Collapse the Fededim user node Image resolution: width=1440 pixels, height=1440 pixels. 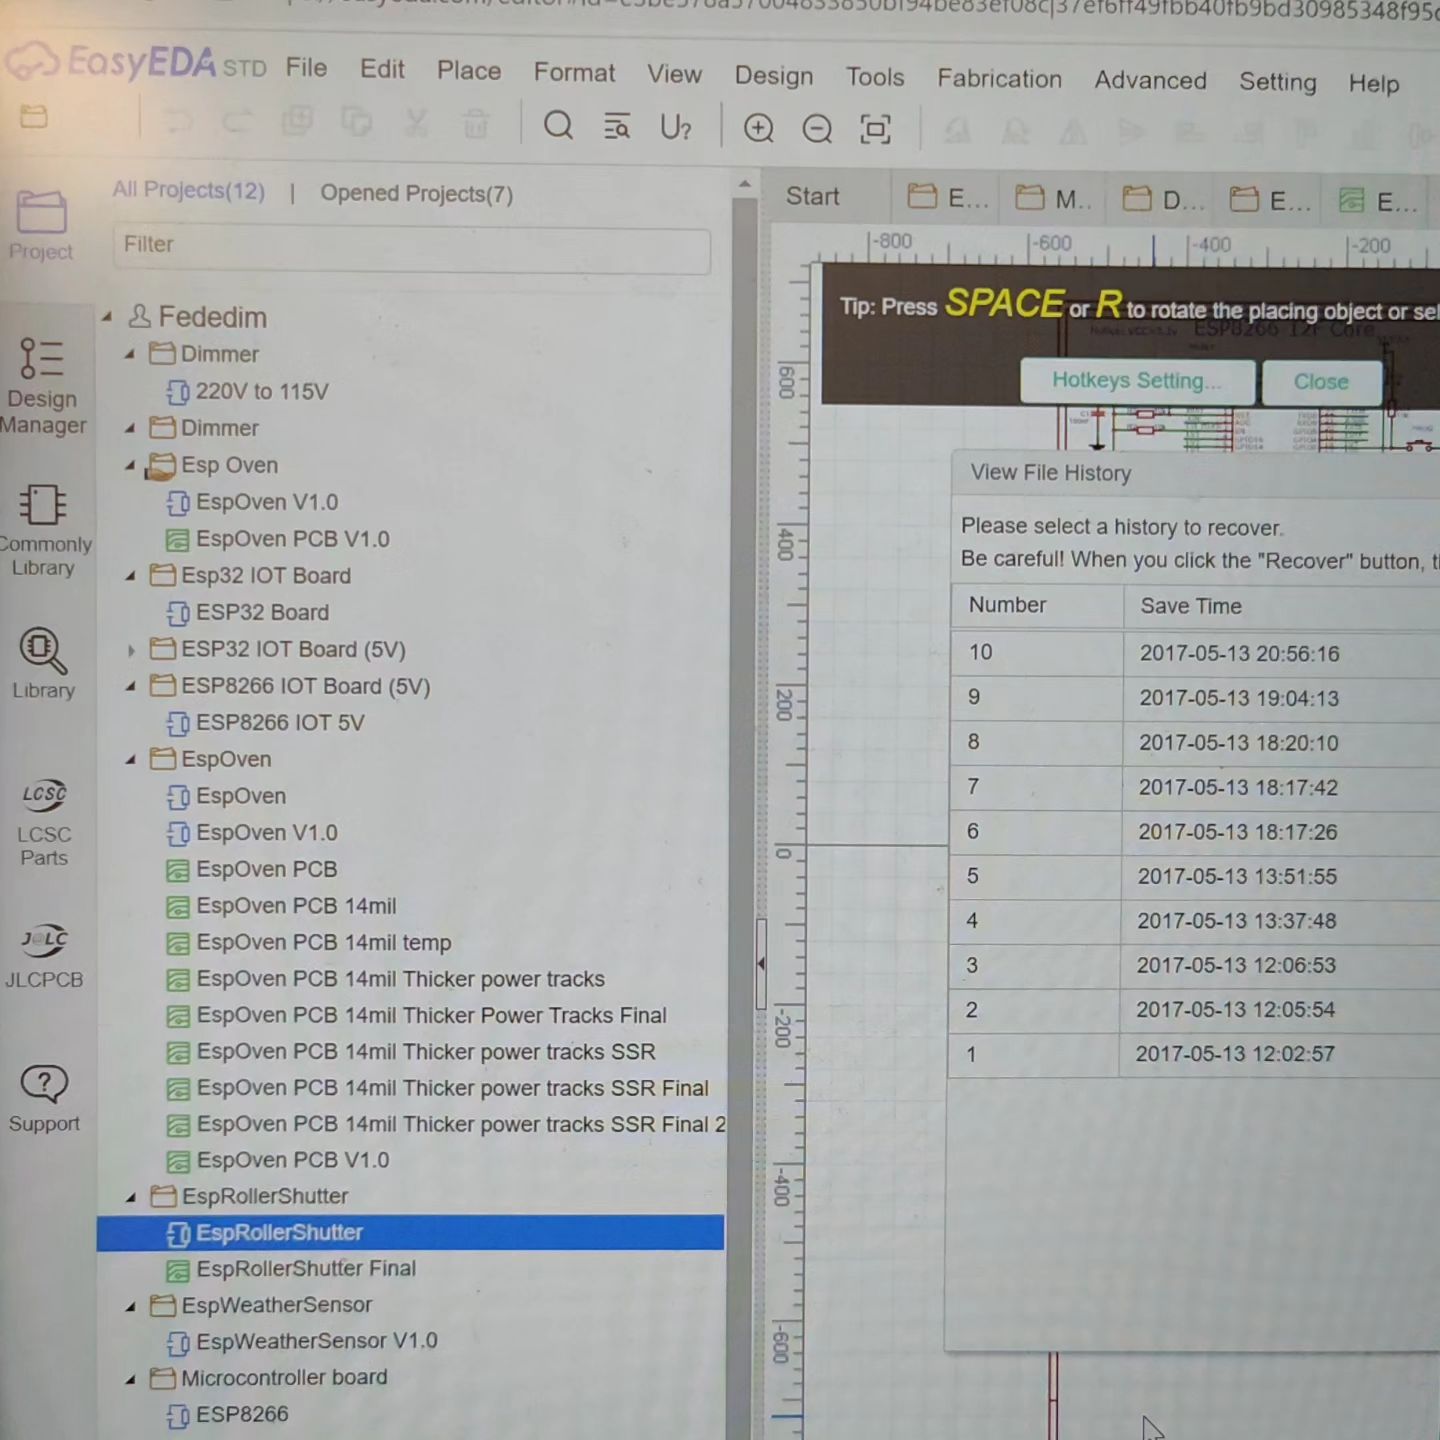[106, 317]
